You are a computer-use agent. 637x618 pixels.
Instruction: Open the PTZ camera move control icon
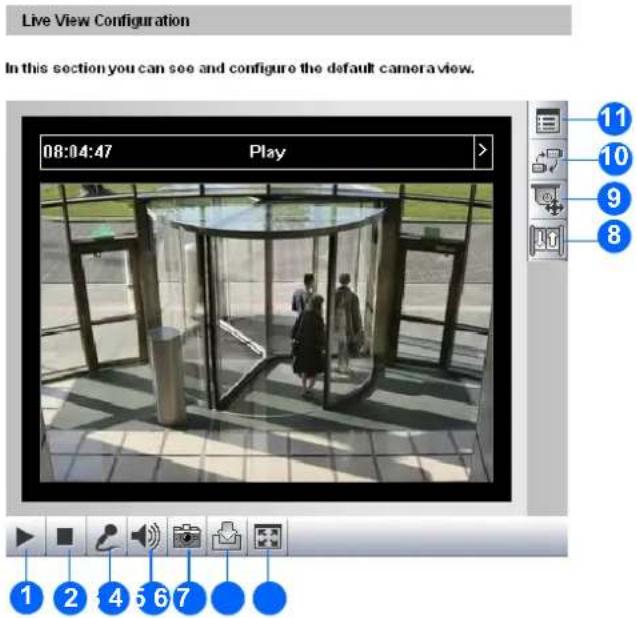tap(548, 200)
